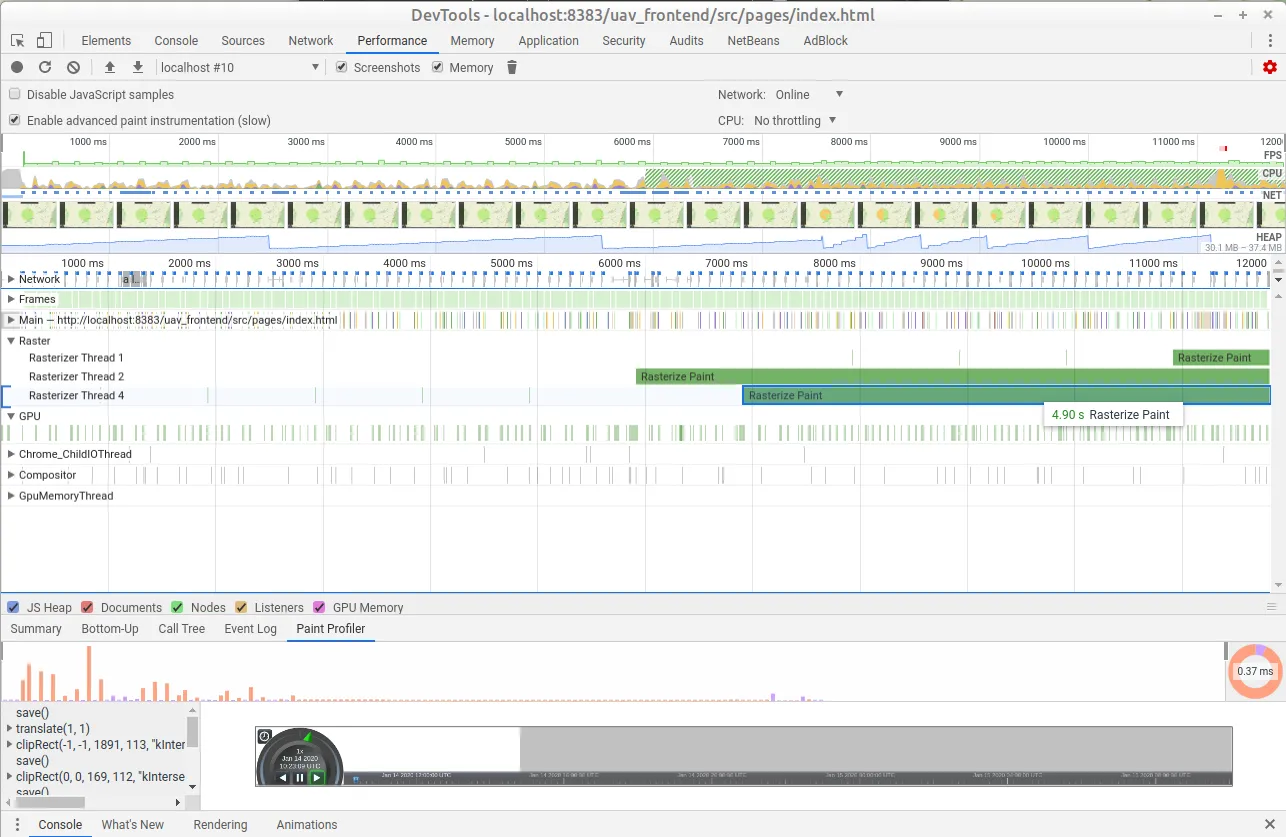Expand the Frames track
The image size is (1286, 837).
[11, 299]
